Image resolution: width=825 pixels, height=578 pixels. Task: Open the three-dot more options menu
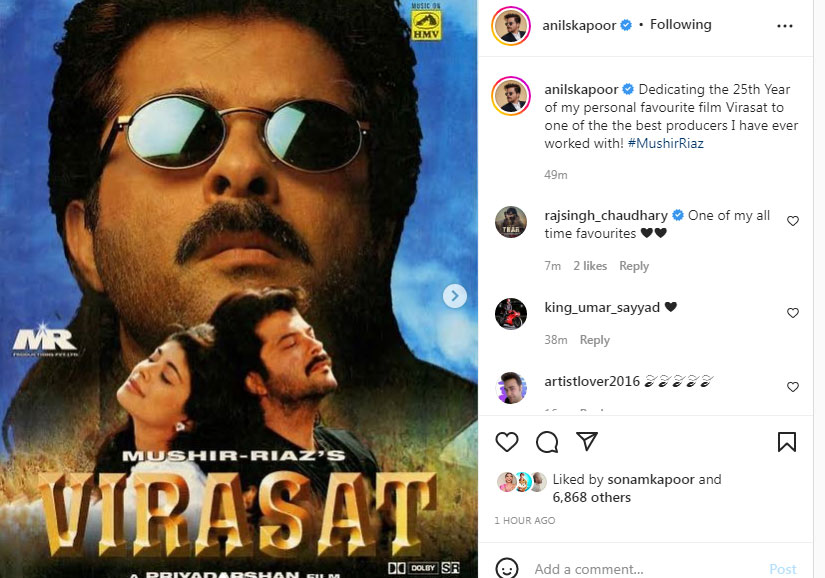pyautogui.click(x=784, y=26)
